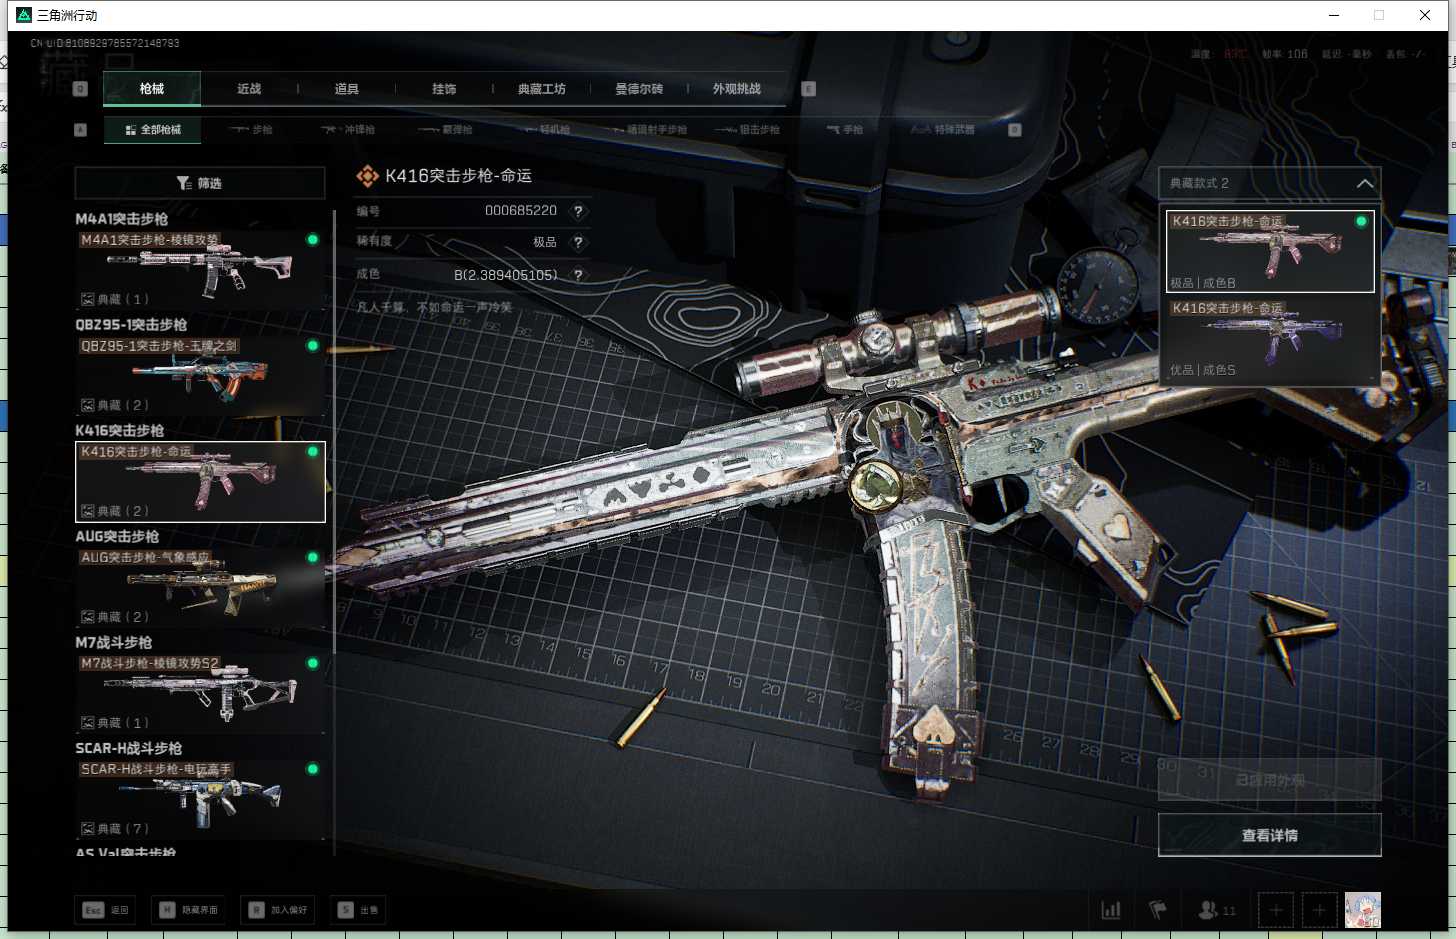
Task: Switch to the 近战 tab
Action: click(249, 89)
